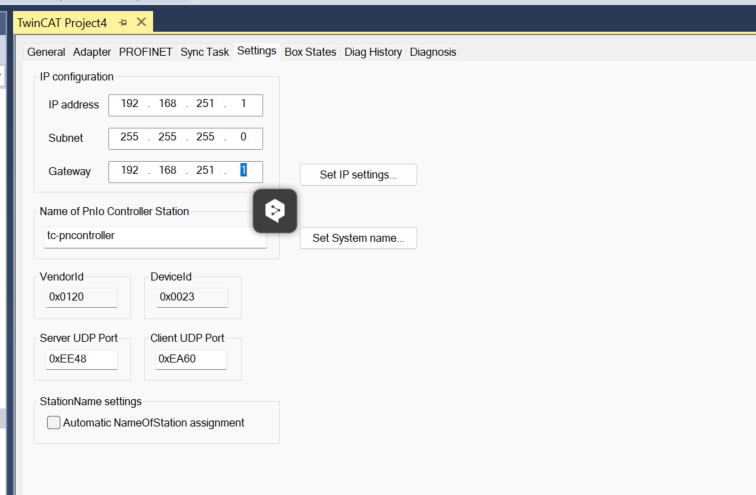Enable Automatic NameOfStation assignment checkbox
The width and height of the screenshot is (756, 495).
54,423
